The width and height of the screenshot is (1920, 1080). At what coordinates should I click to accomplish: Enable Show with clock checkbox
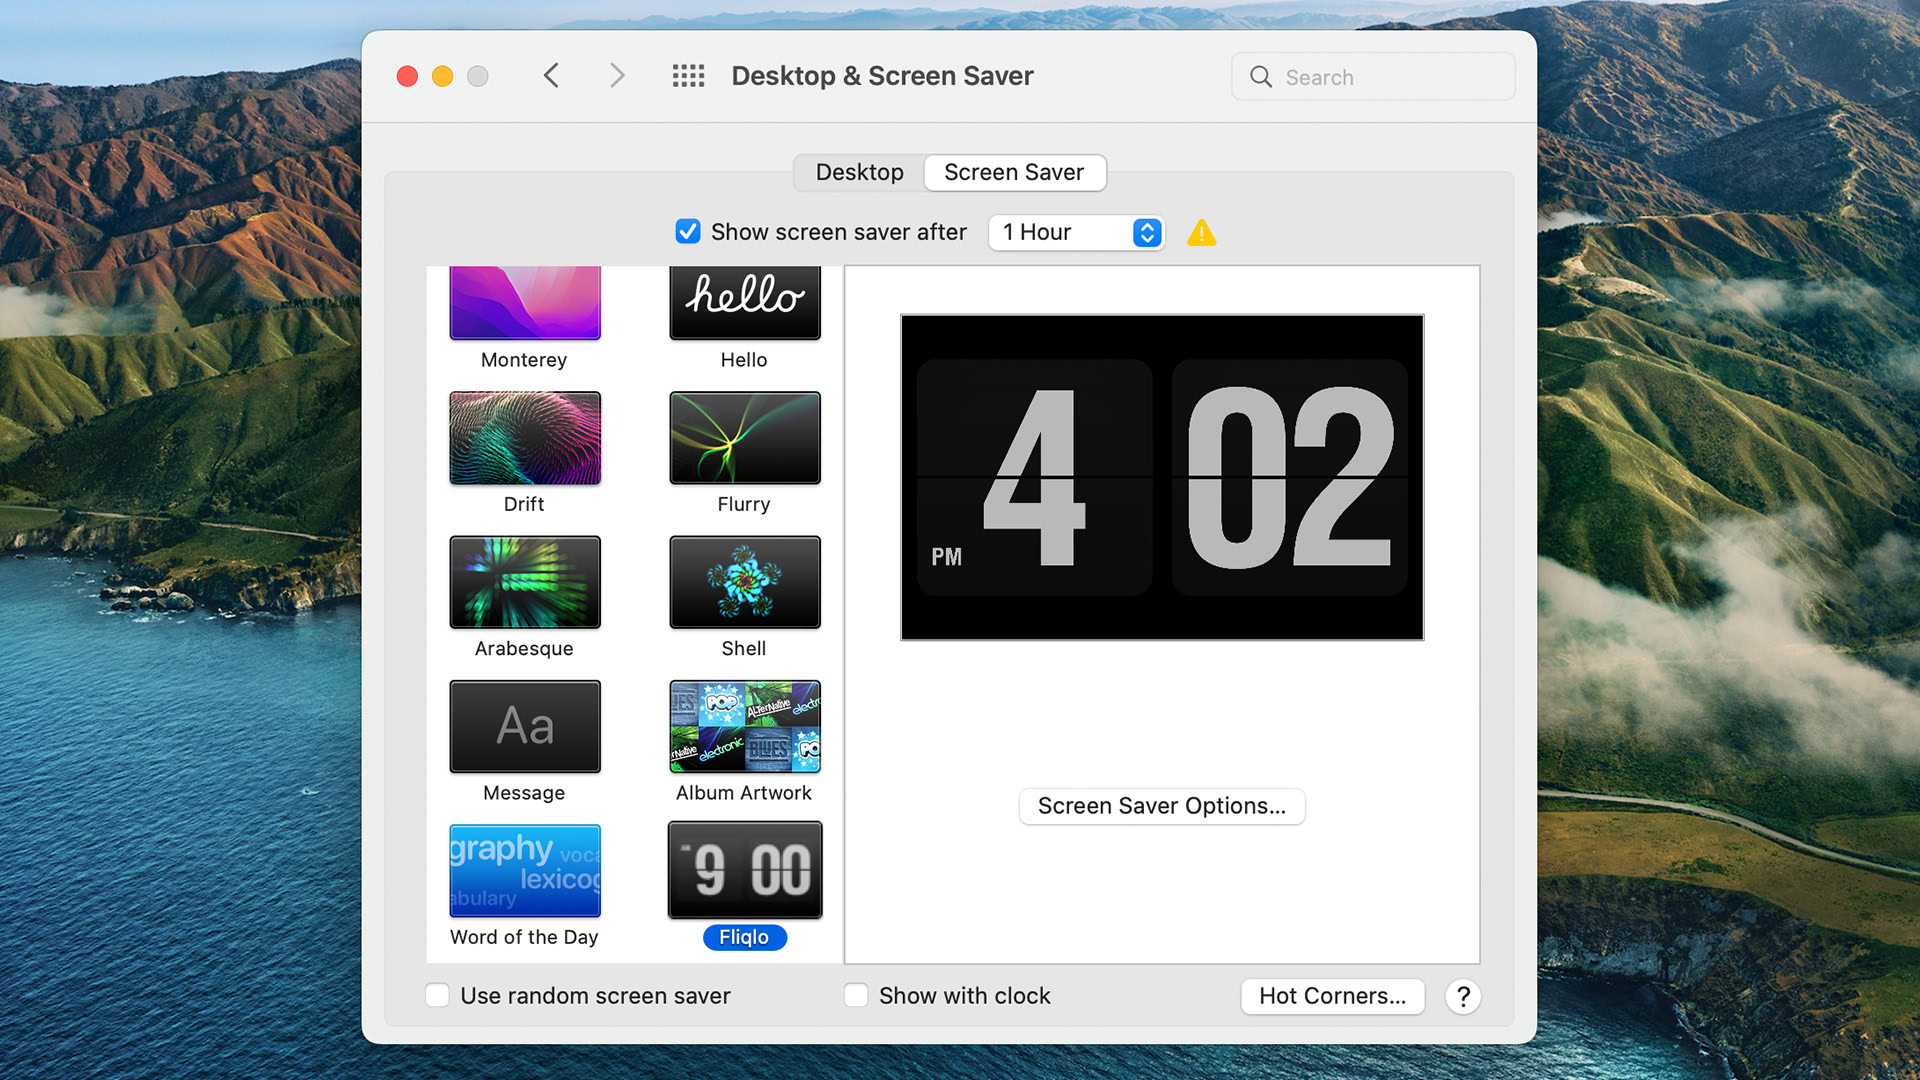point(856,995)
